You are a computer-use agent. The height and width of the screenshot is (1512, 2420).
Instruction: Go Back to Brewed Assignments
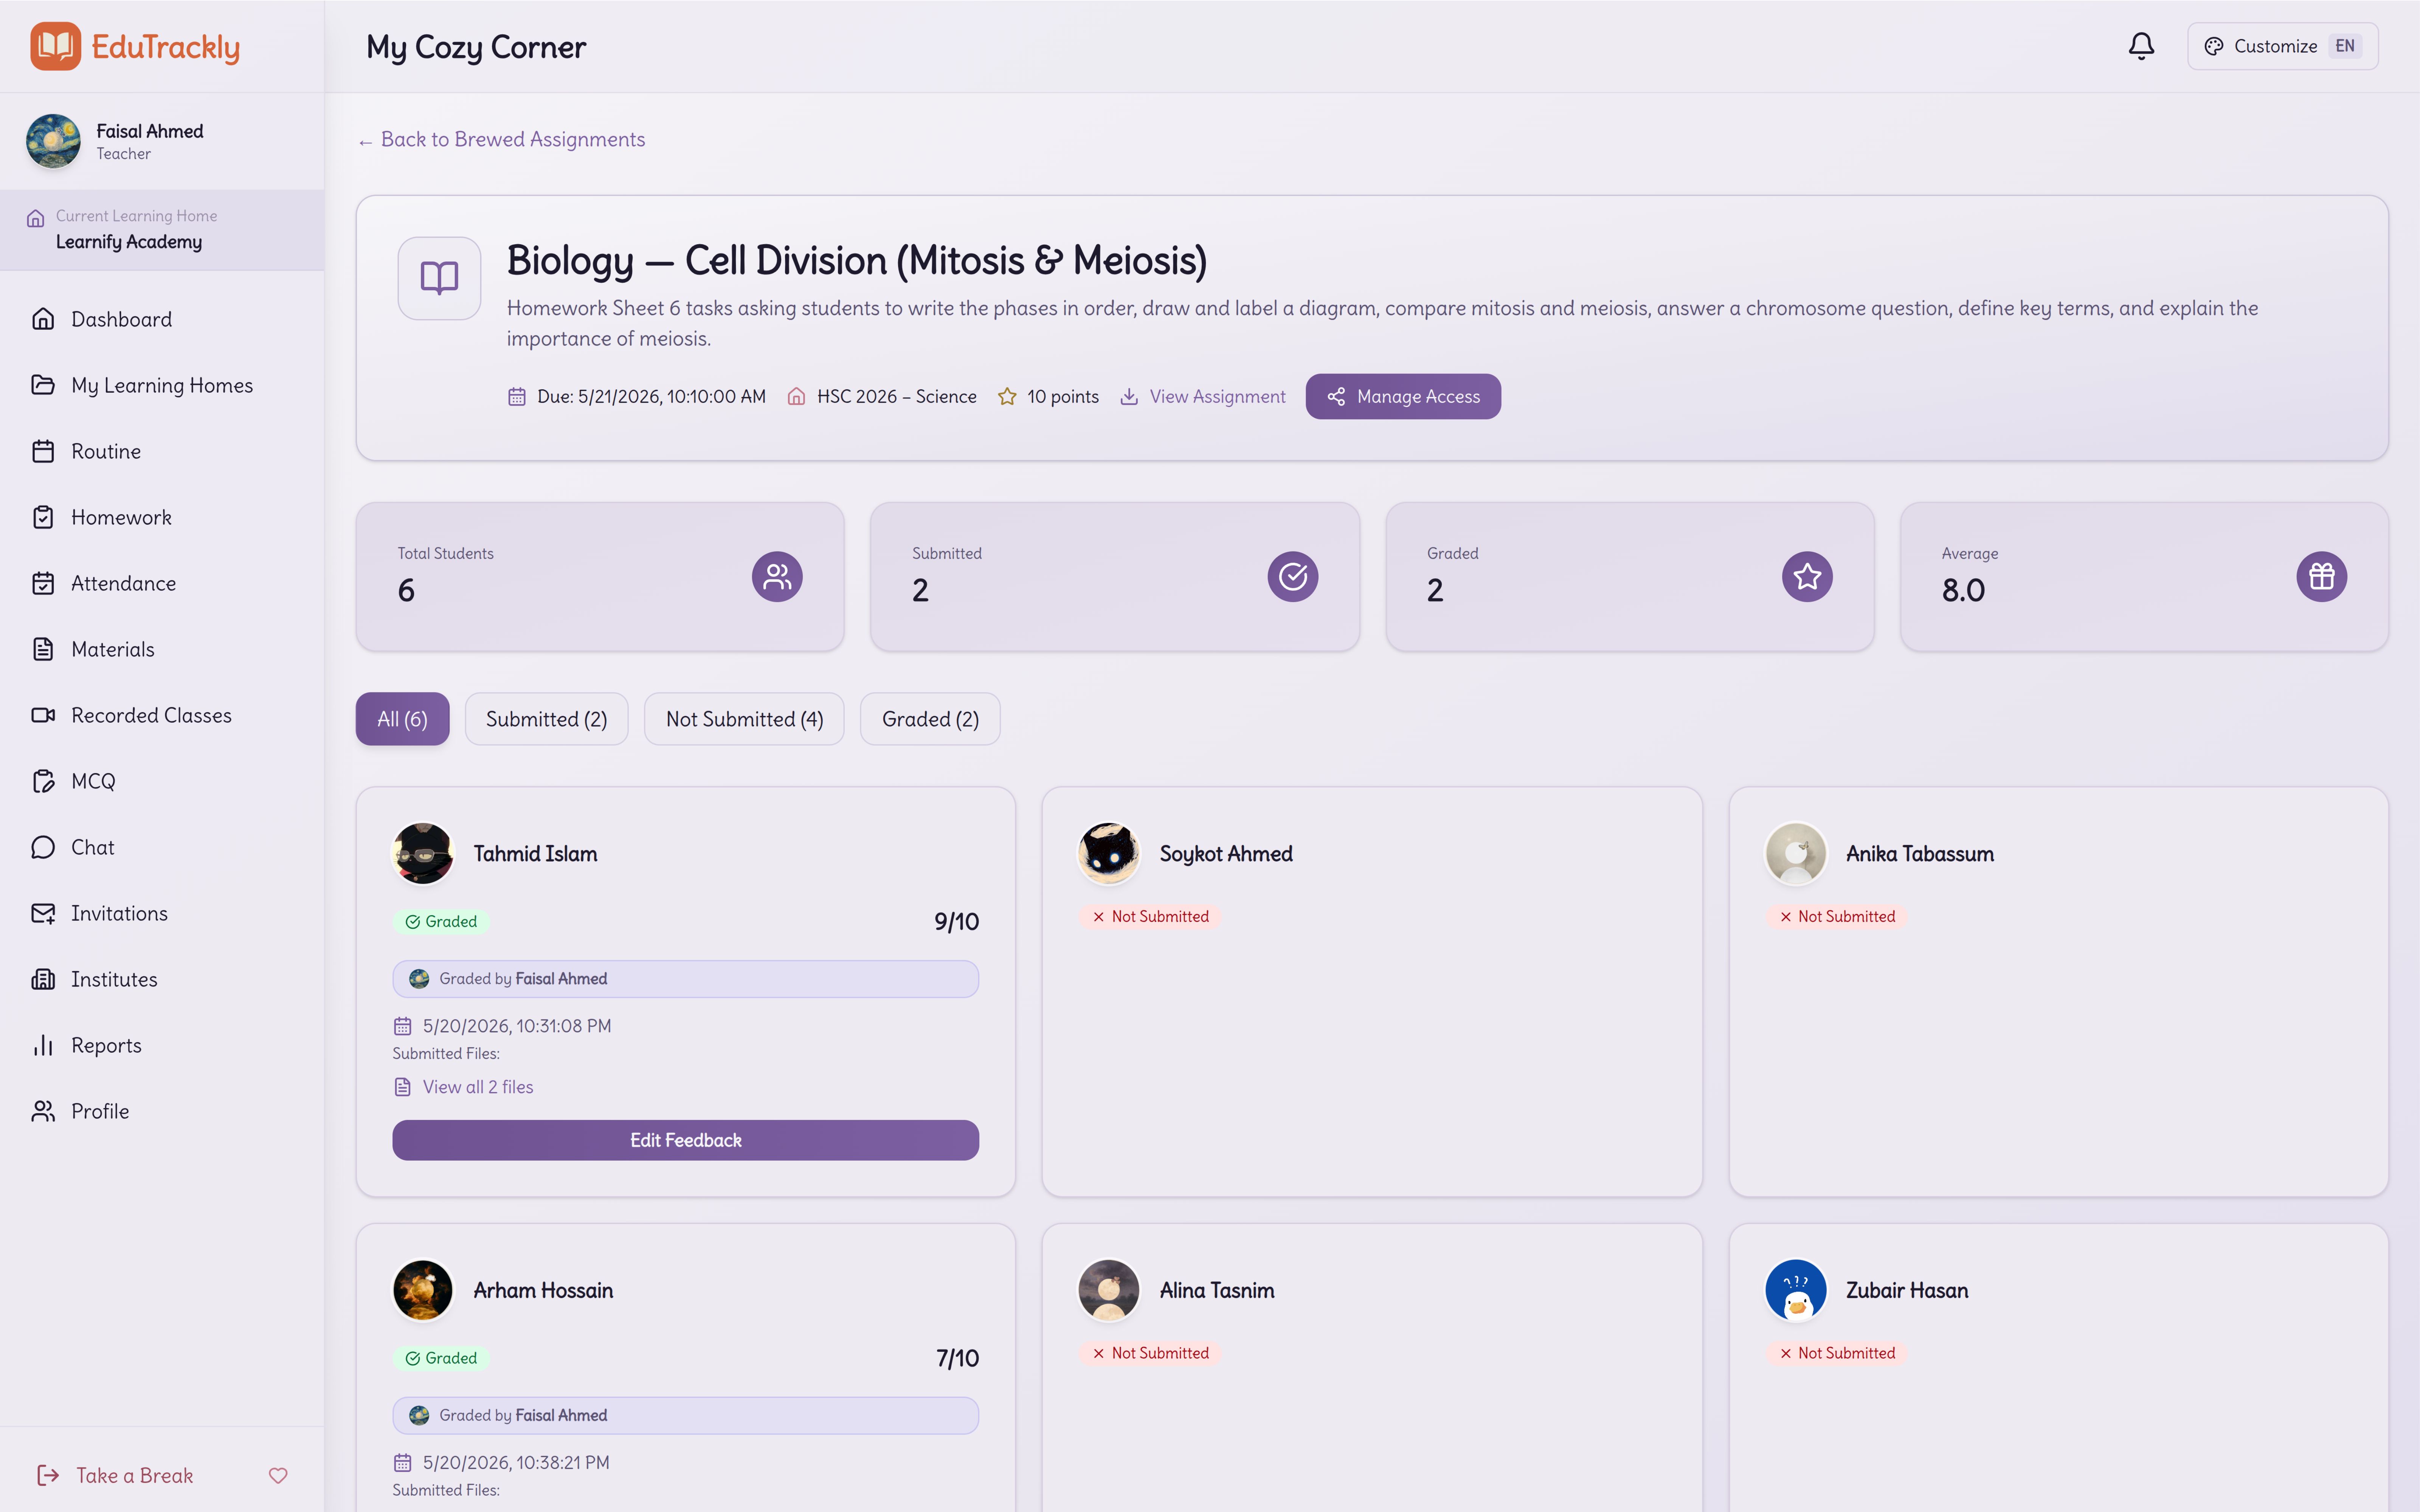(502, 139)
